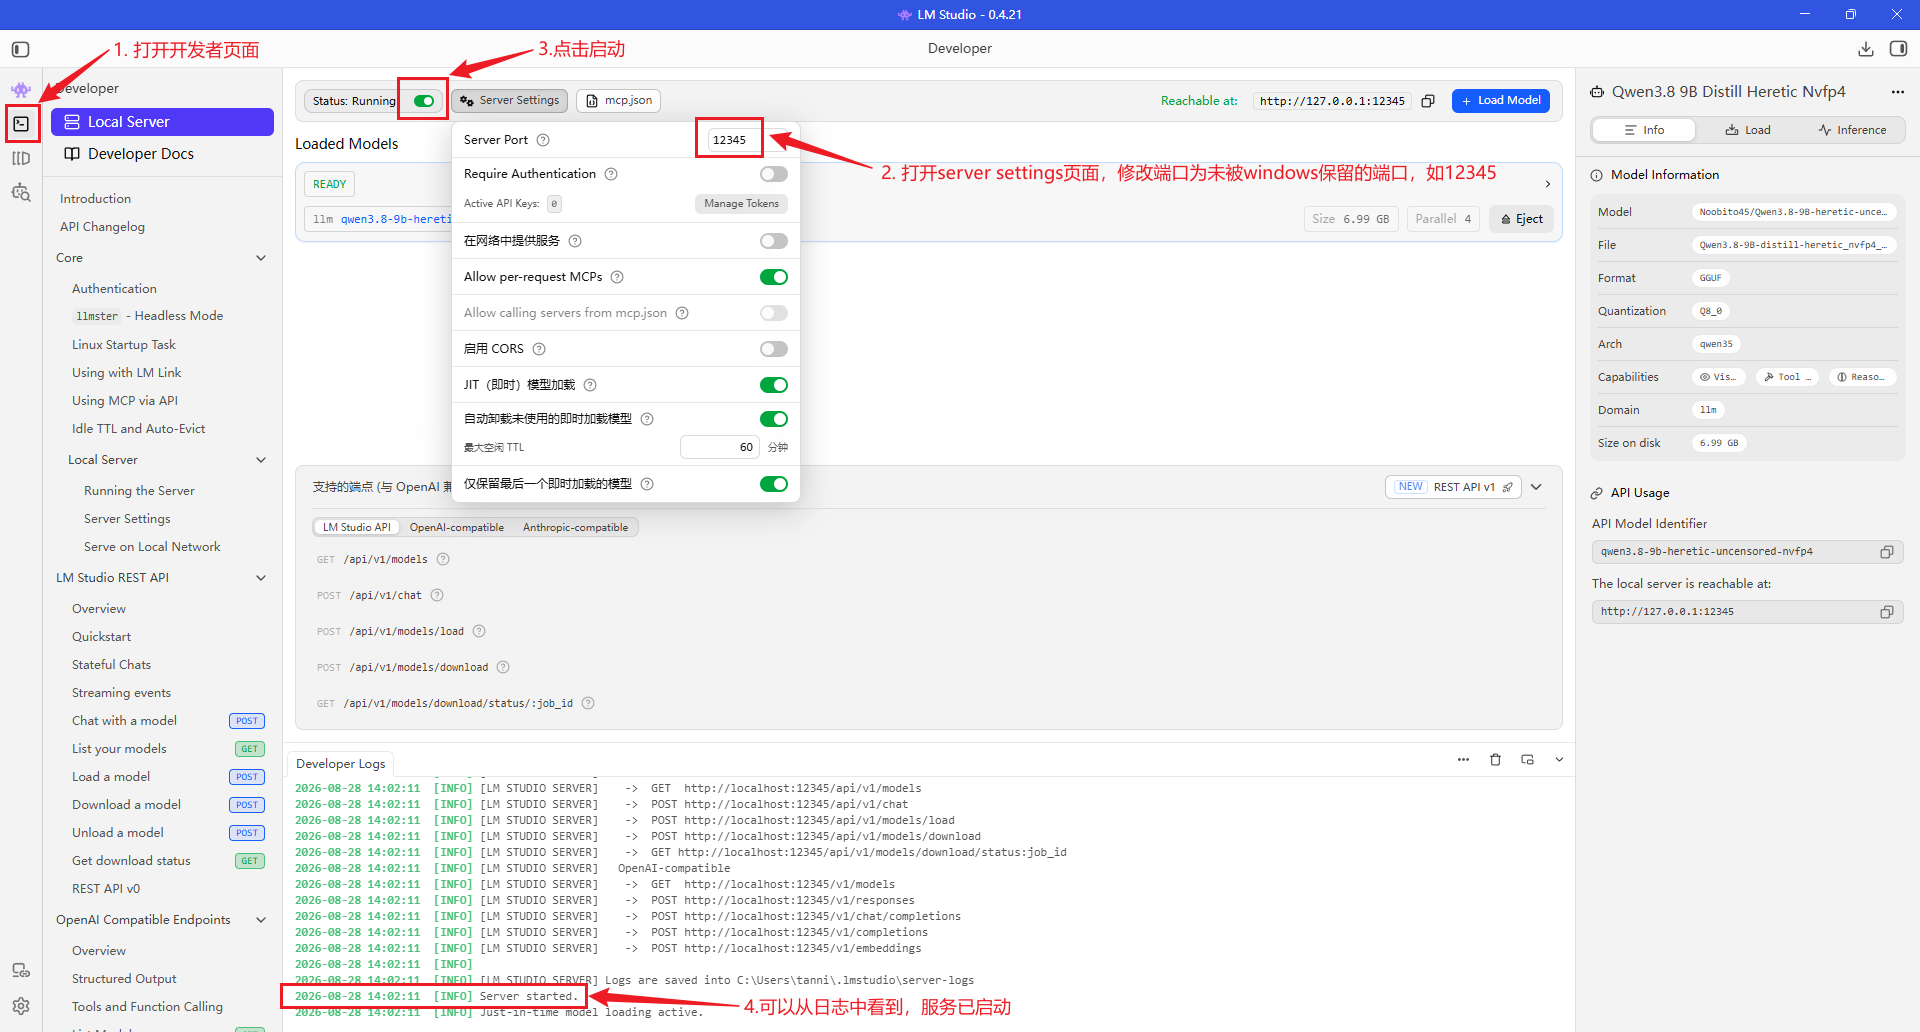
Task: Toggle the right sidebar panel icon
Action: (x=1898, y=49)
